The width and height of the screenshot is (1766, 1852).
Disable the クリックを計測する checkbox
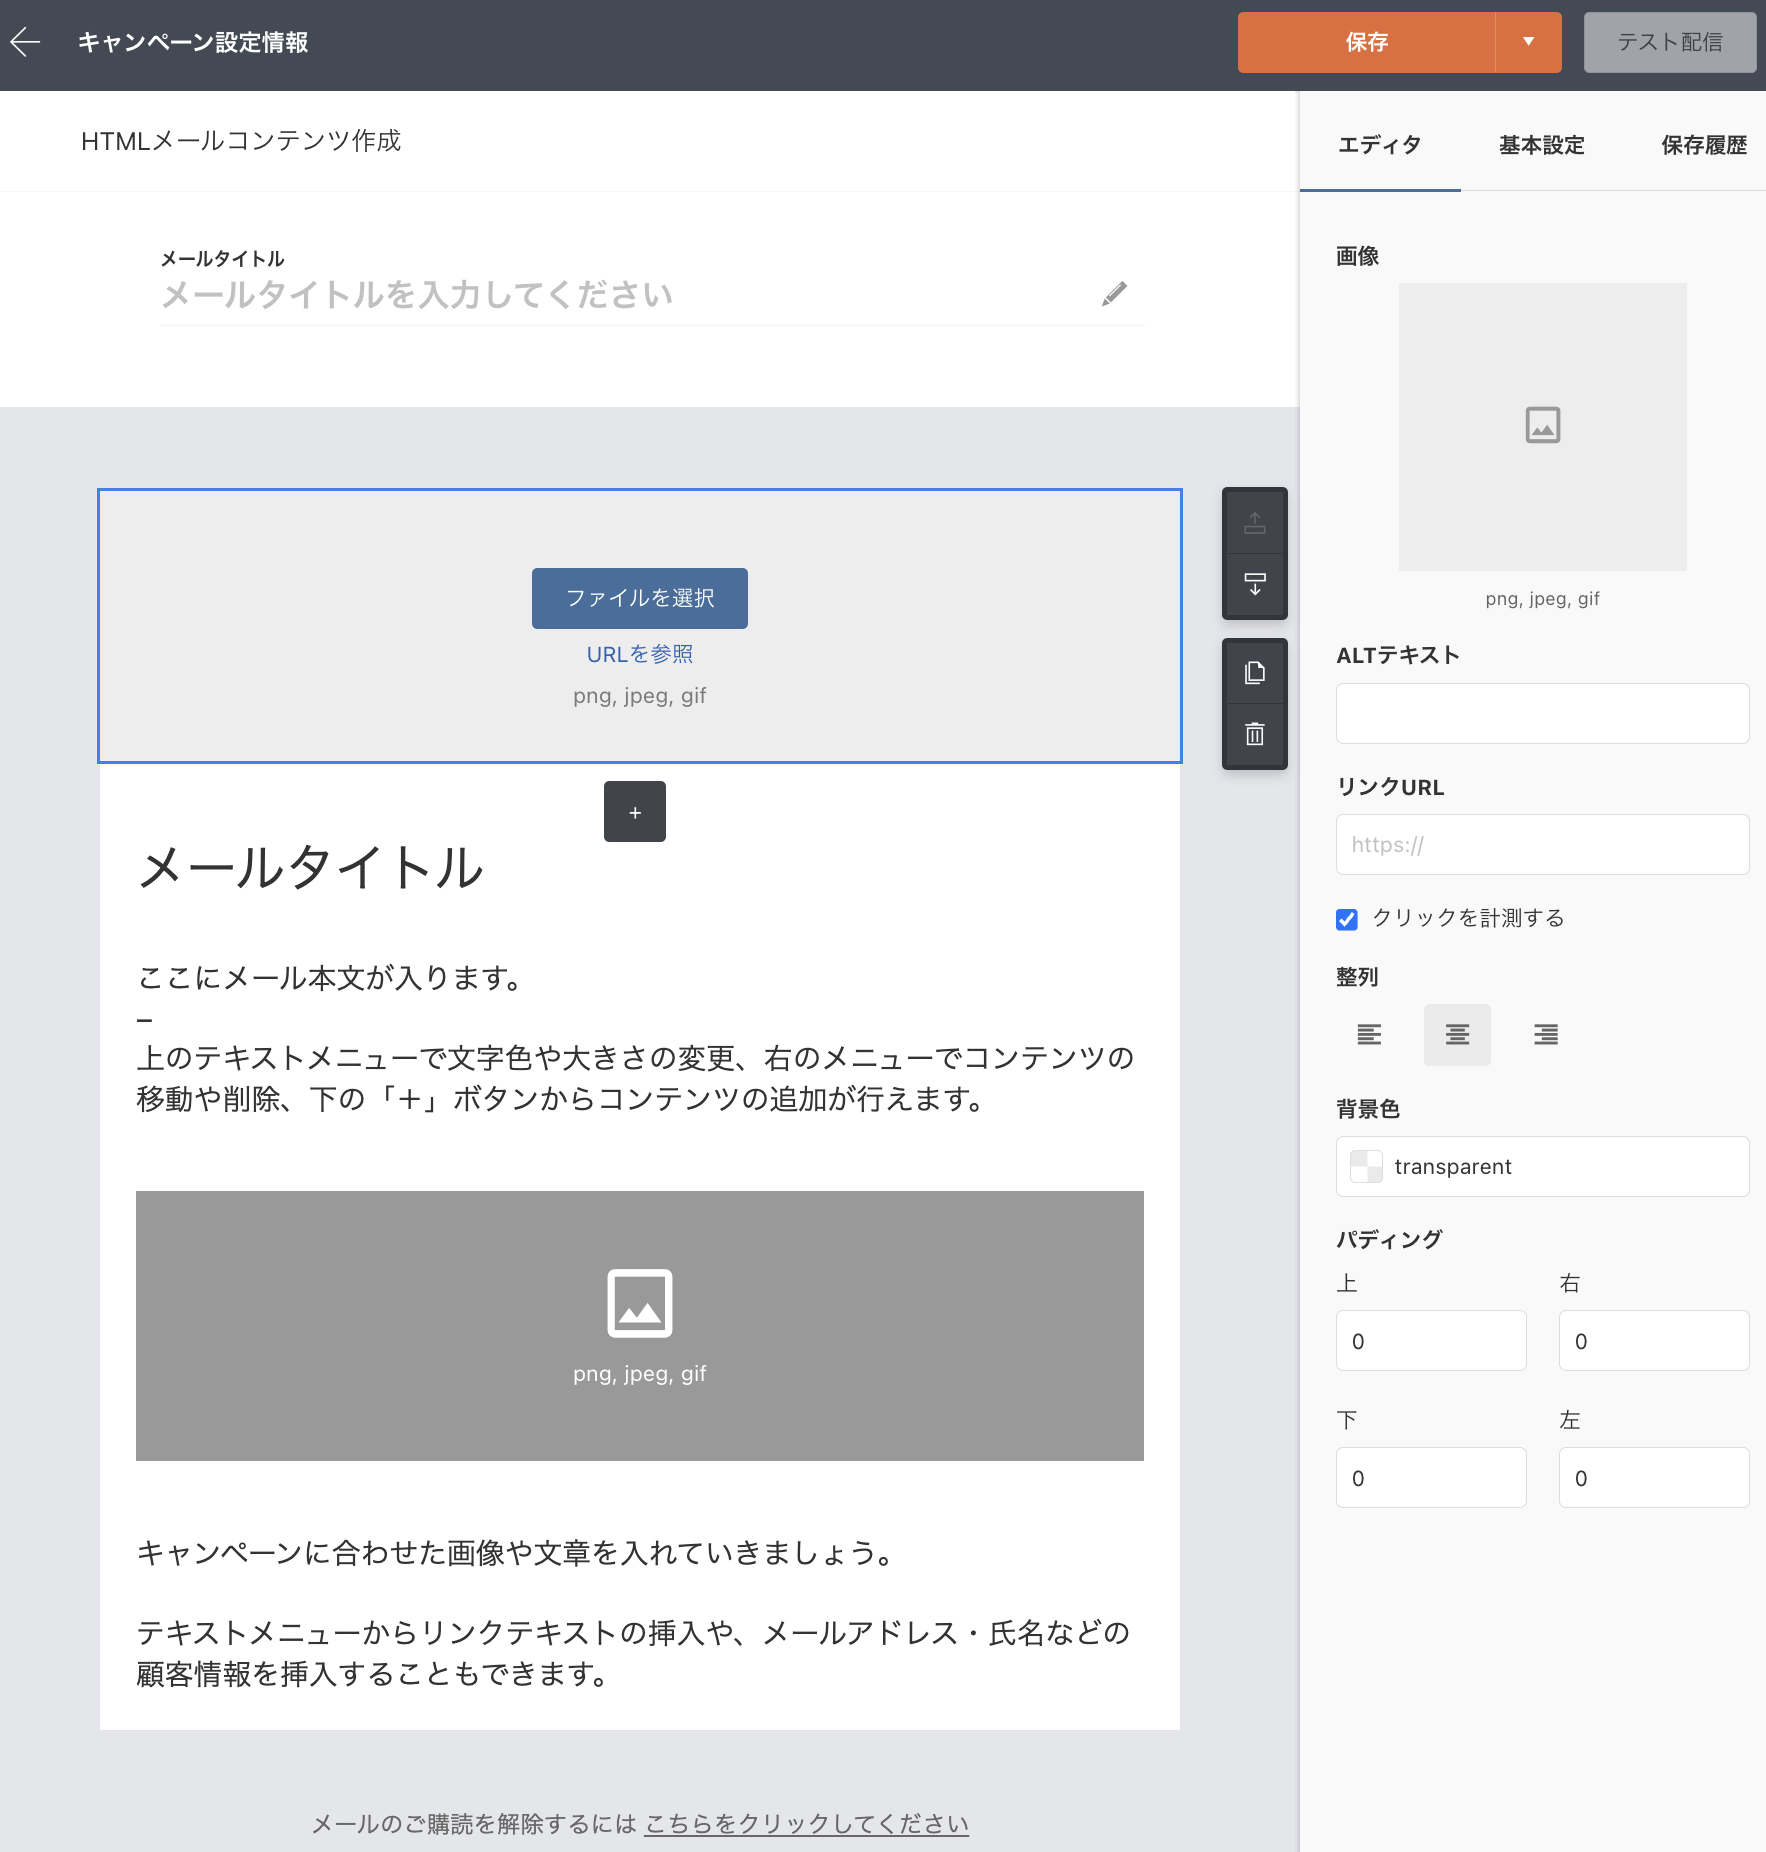coord(1346,918)
